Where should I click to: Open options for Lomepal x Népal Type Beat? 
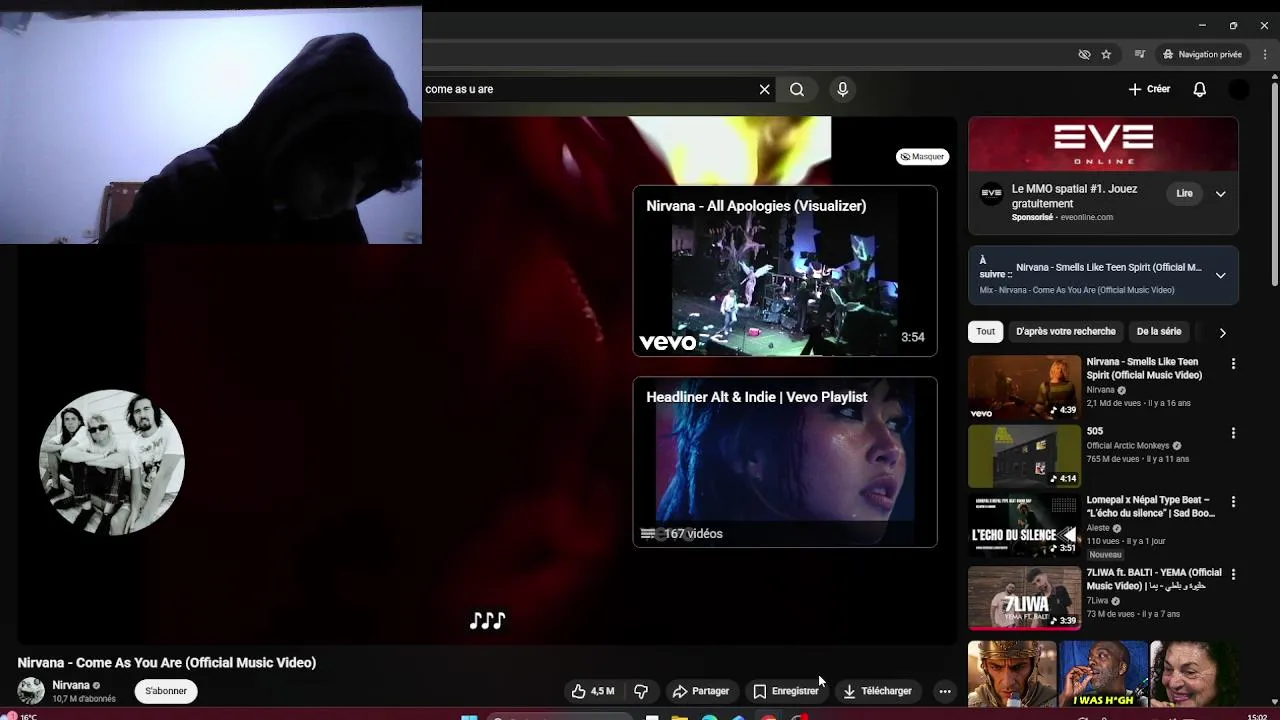point(1233,501)
